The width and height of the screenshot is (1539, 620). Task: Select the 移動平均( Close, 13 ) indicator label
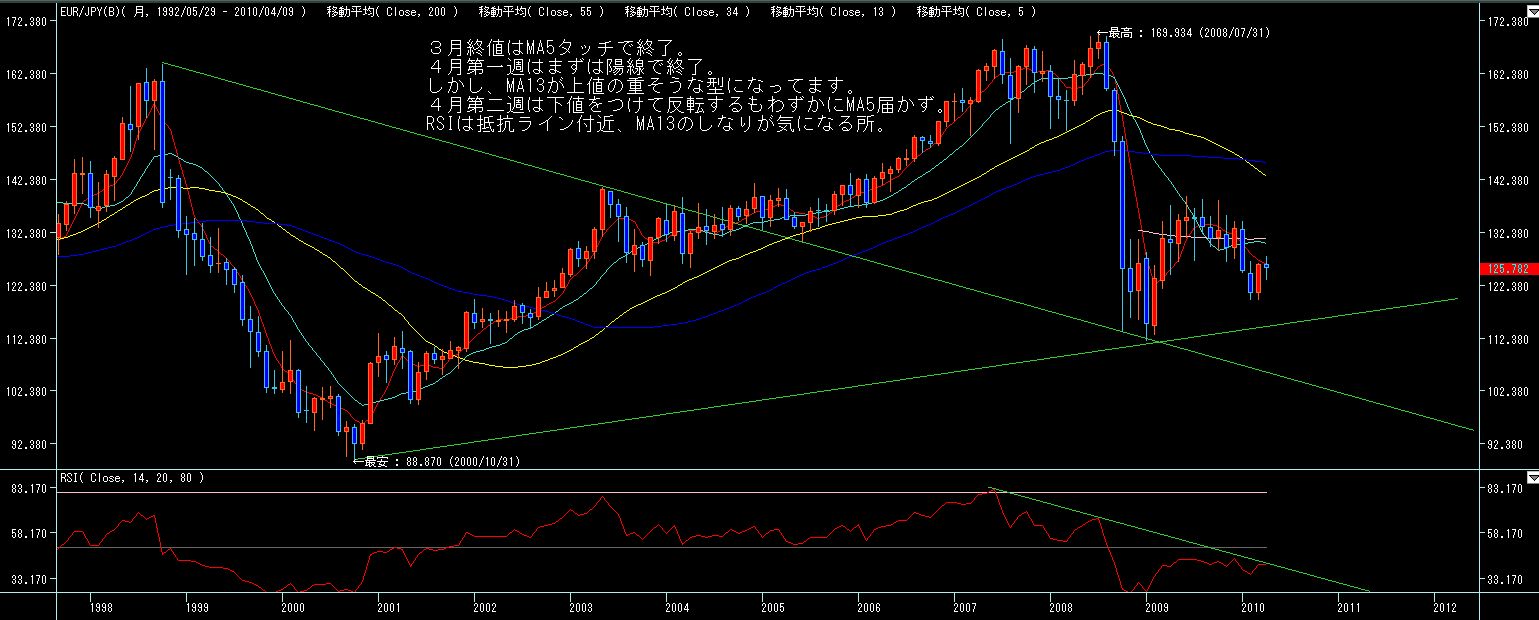click(x=834, y=12)
